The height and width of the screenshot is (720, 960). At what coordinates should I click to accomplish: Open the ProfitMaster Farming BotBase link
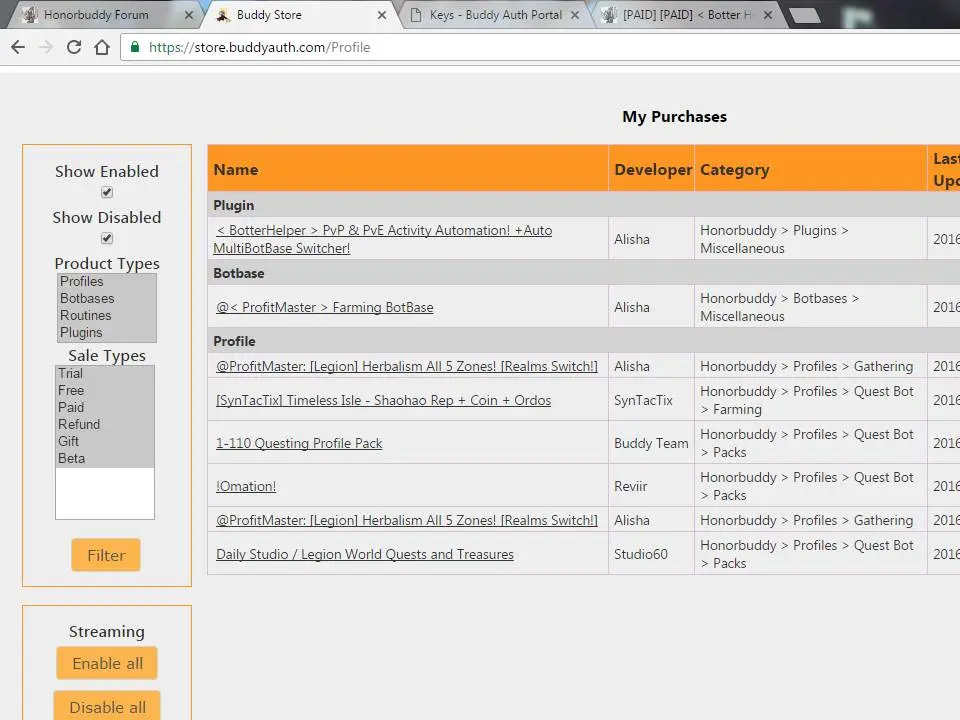[324, 307]
